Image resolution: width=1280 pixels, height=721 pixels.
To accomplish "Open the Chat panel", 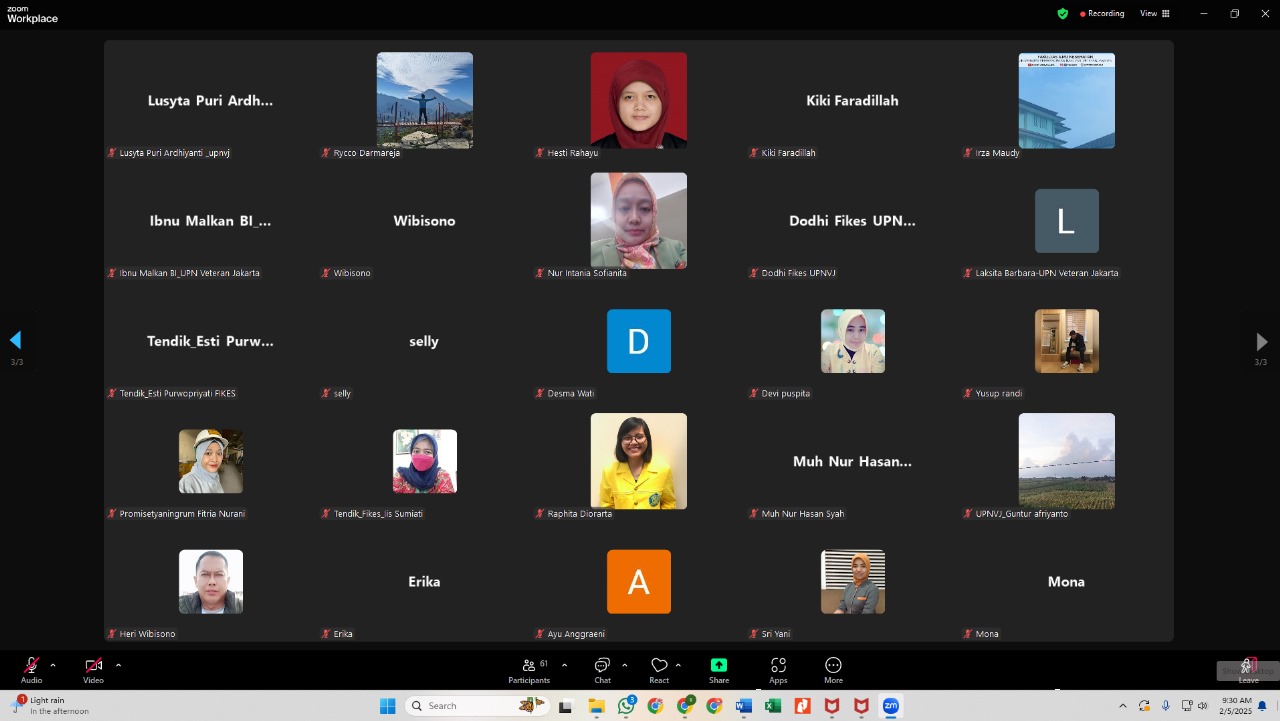I will [602, 667].
